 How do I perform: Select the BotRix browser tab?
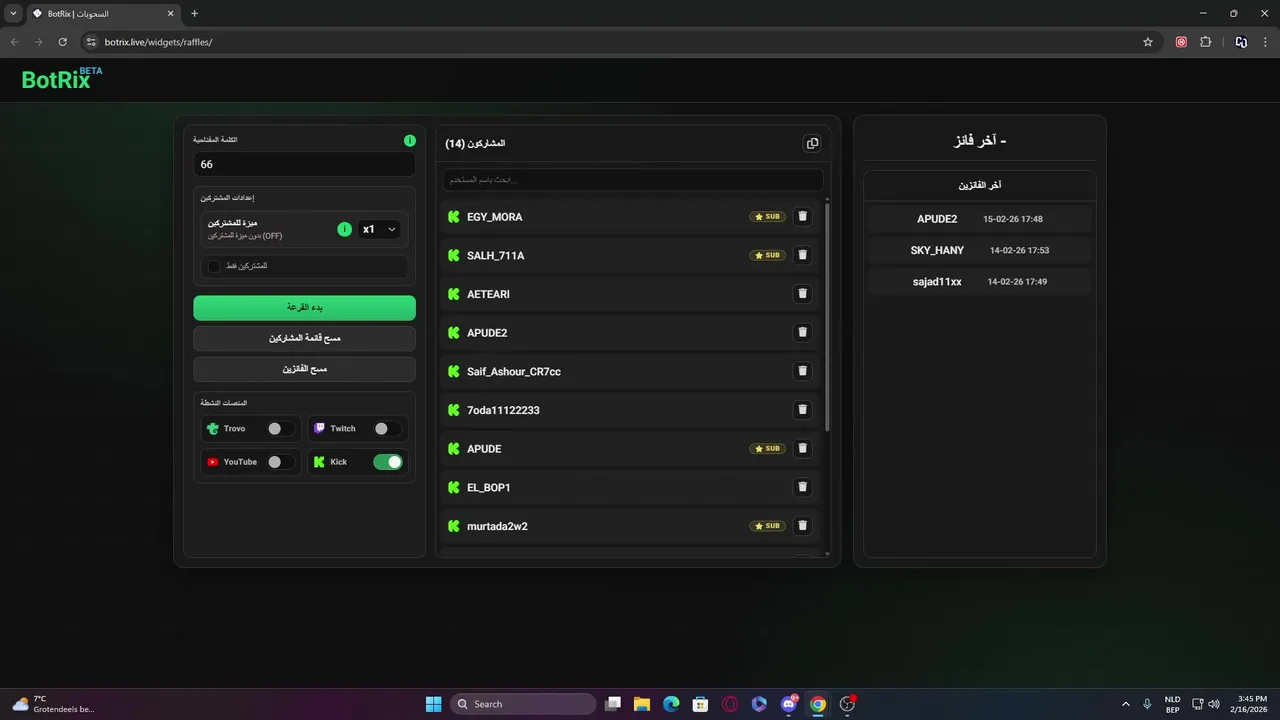click(102, 14)
